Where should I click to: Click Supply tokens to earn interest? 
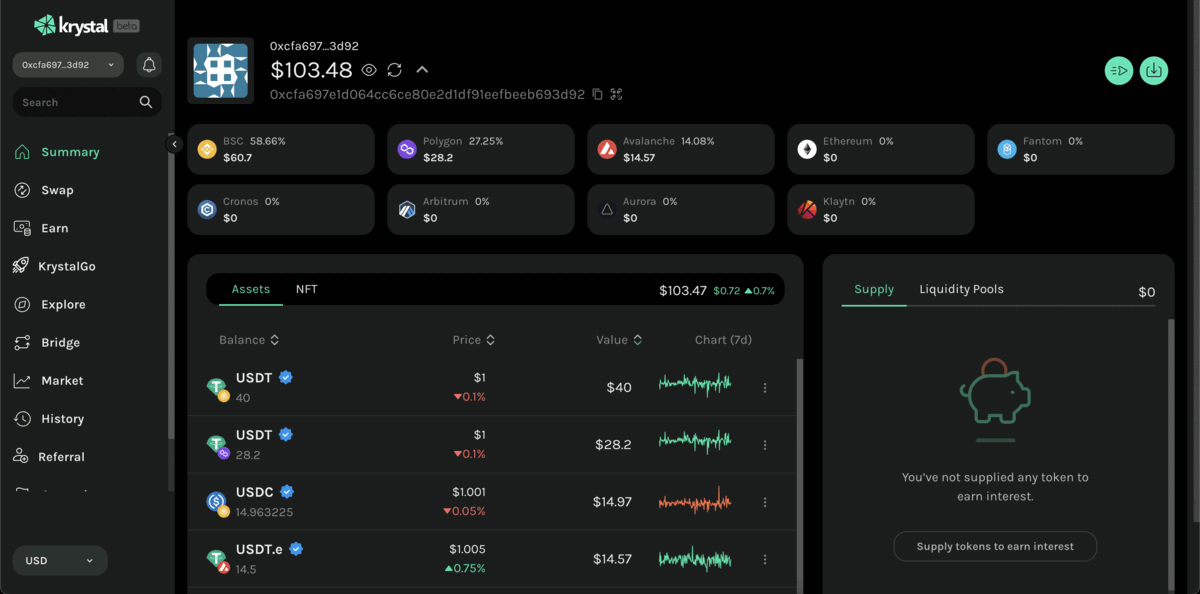995,547
